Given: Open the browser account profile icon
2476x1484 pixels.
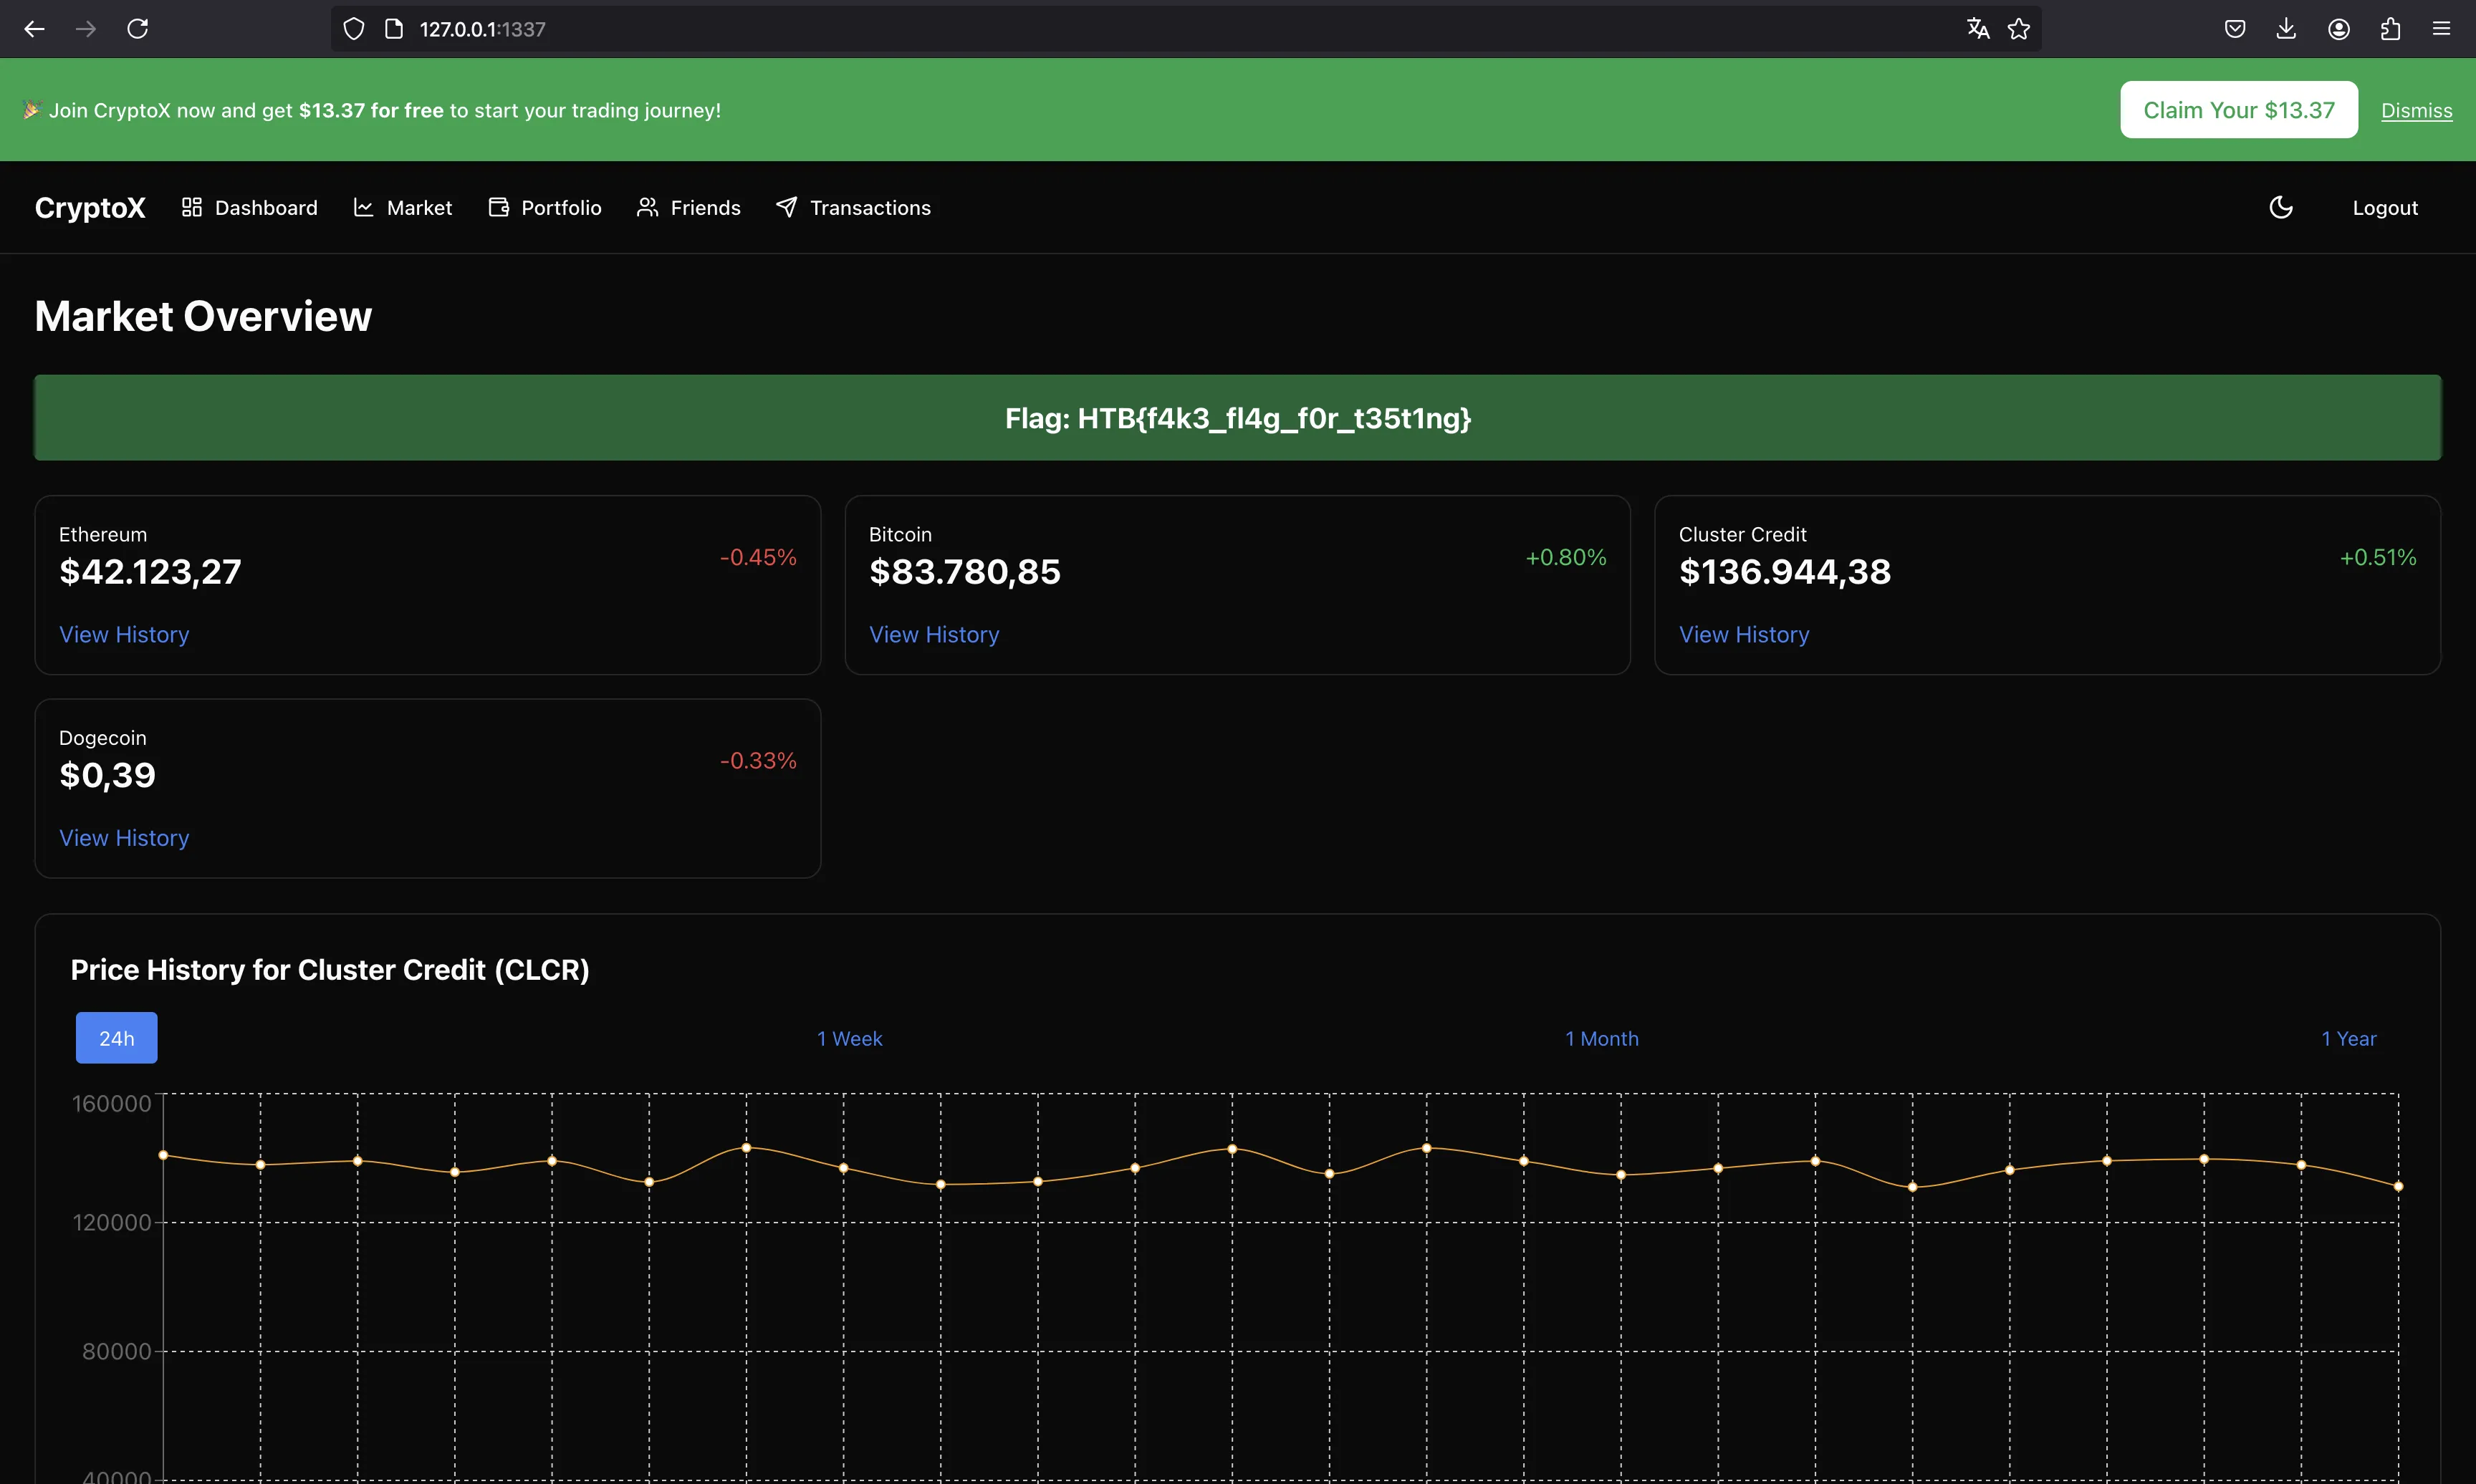Looking at the screenshot, I should pyautogui.click(x=2339, y=29).
